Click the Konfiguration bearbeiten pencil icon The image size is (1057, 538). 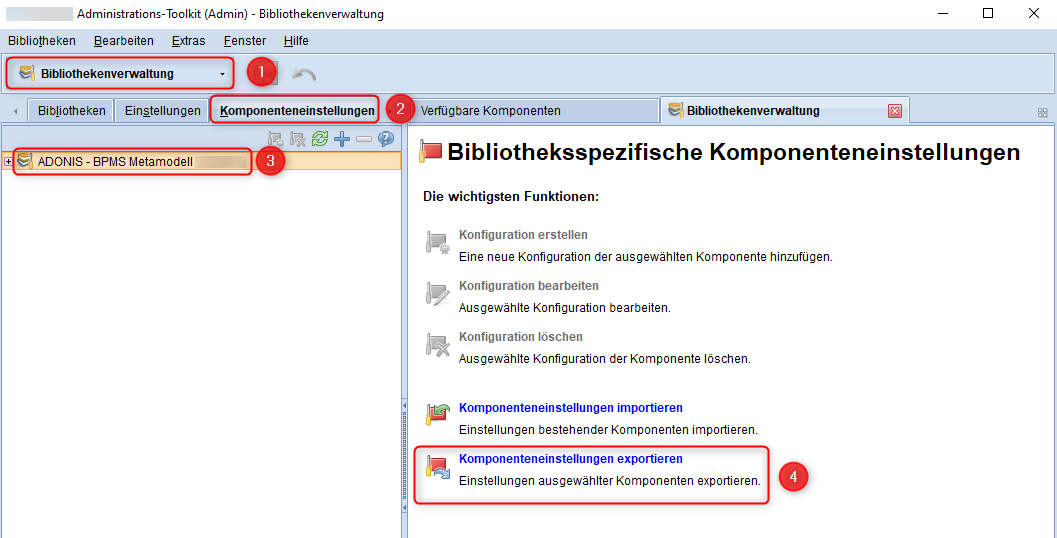(x=437, y=293)
